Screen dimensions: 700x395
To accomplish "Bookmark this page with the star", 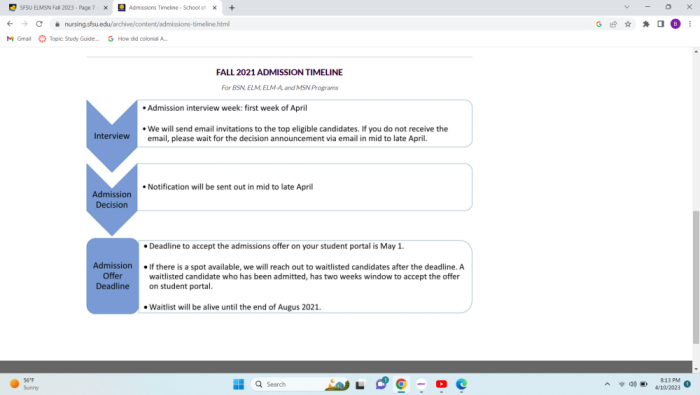I will [628, 24].
